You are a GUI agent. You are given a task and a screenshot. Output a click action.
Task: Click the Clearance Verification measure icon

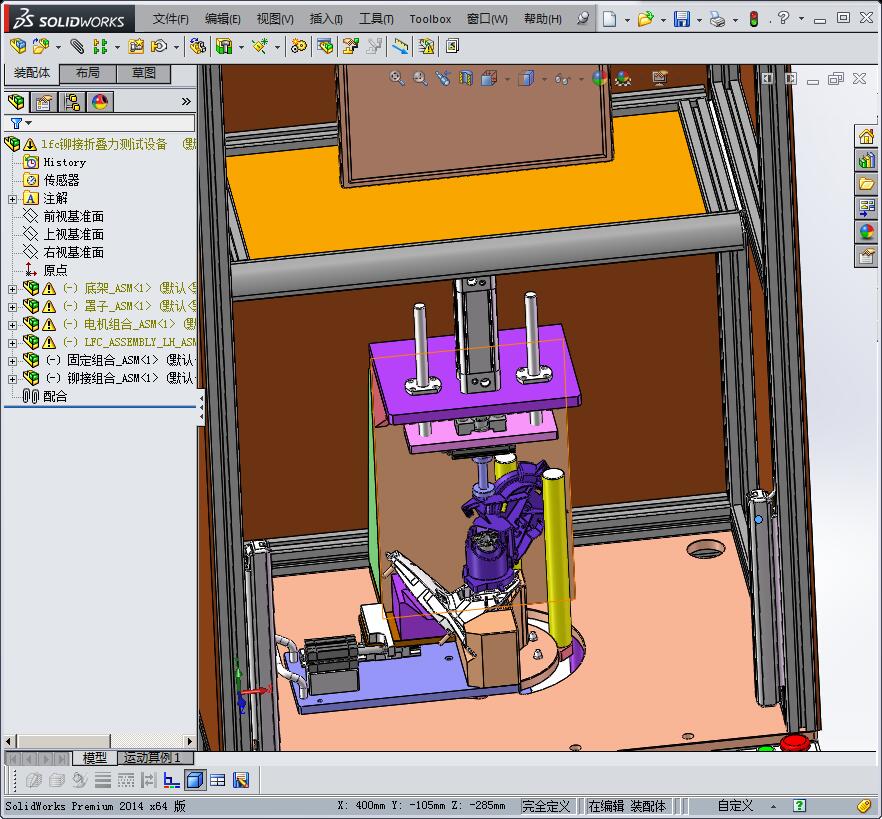click(x=400, y=46)
